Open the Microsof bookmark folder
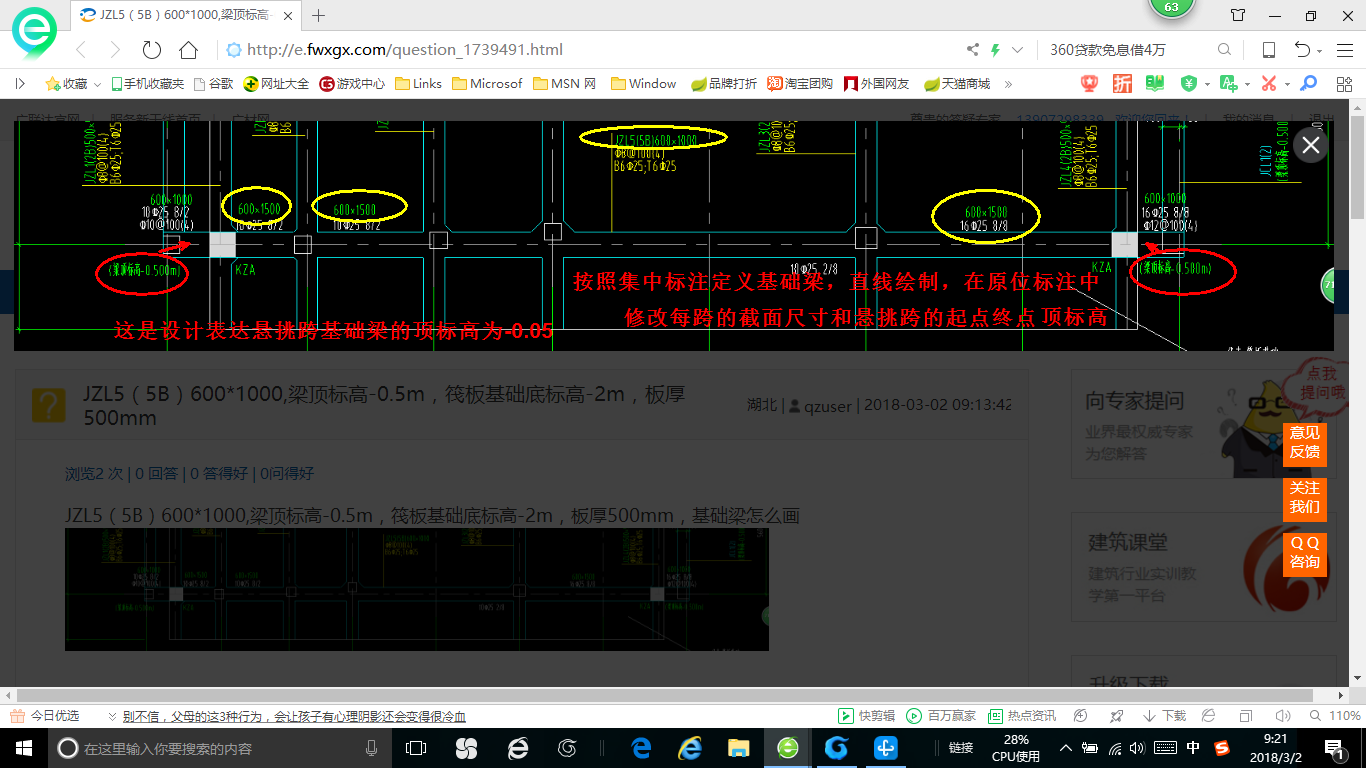Image resolution: width=1366 pixels, height=768 pixels. point(487,84)
